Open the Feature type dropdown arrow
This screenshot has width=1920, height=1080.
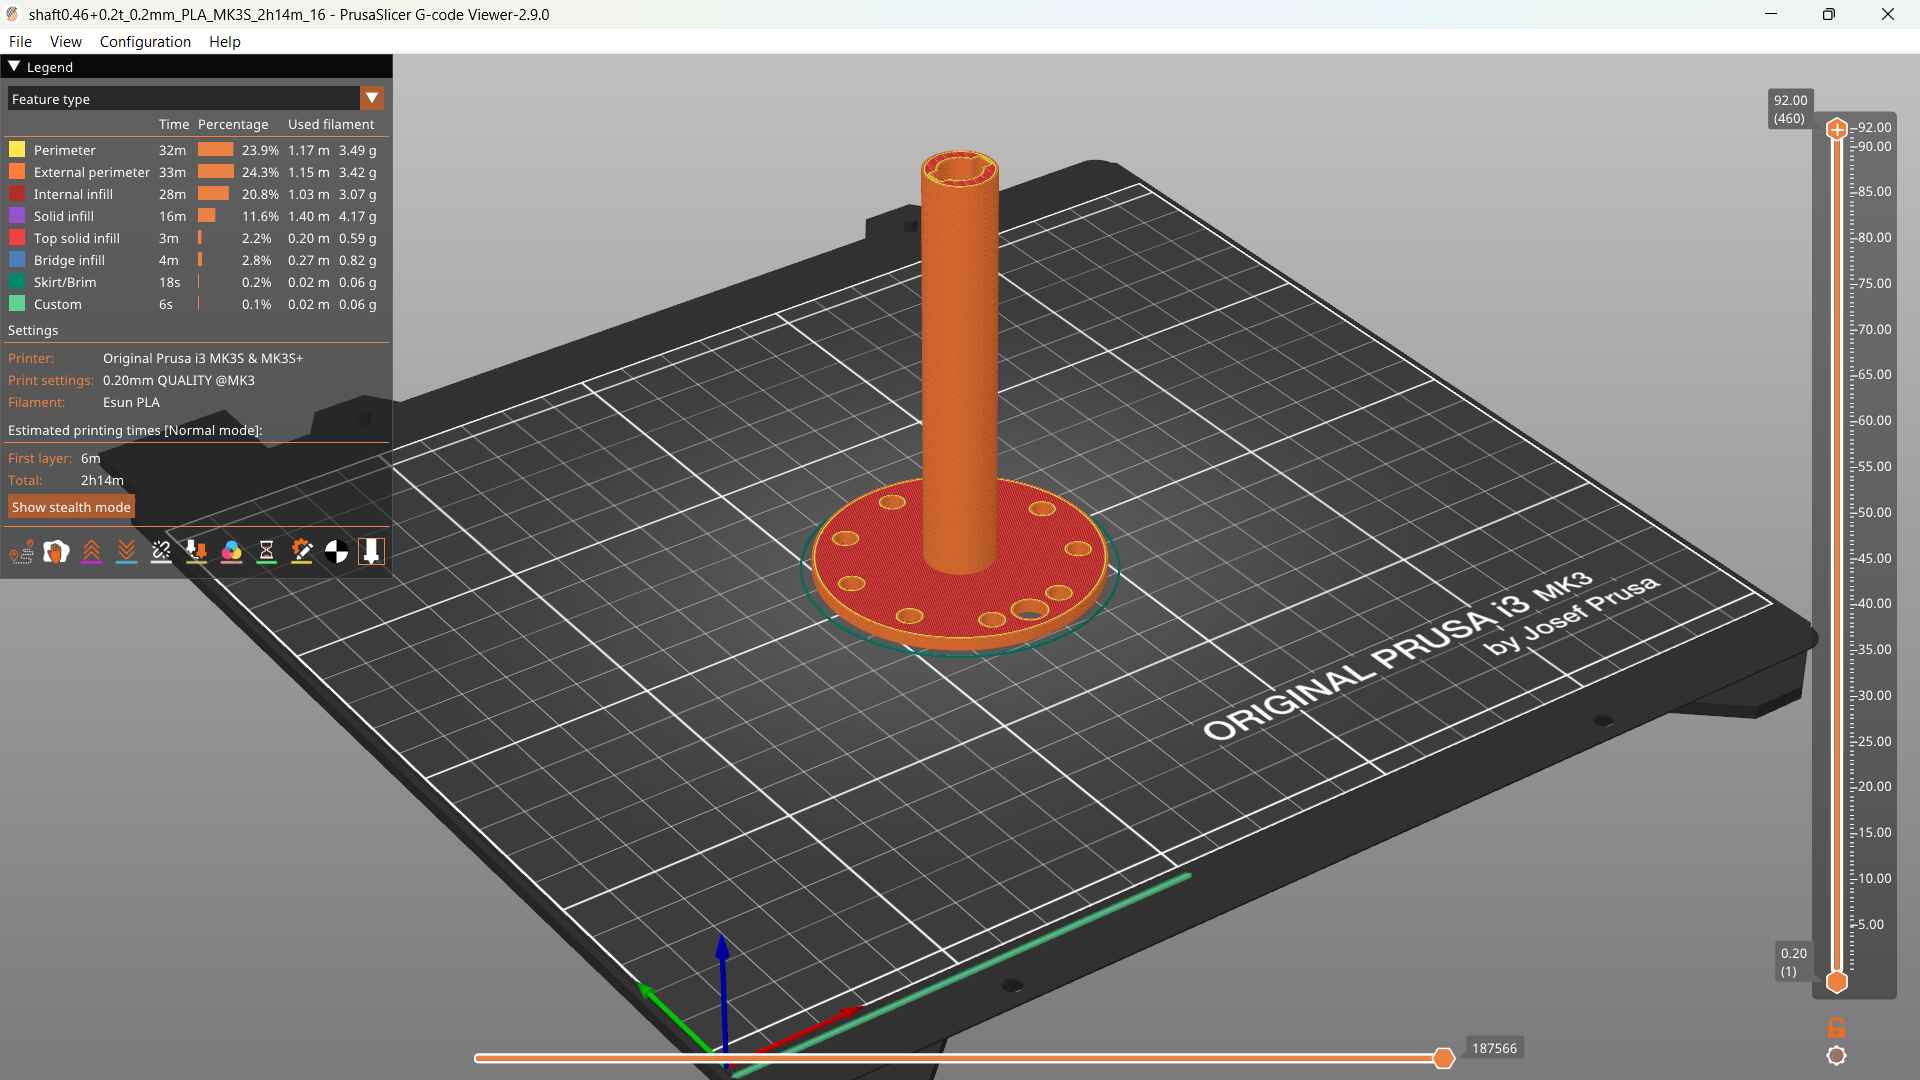pyautogui.click(x=372, y=98)
